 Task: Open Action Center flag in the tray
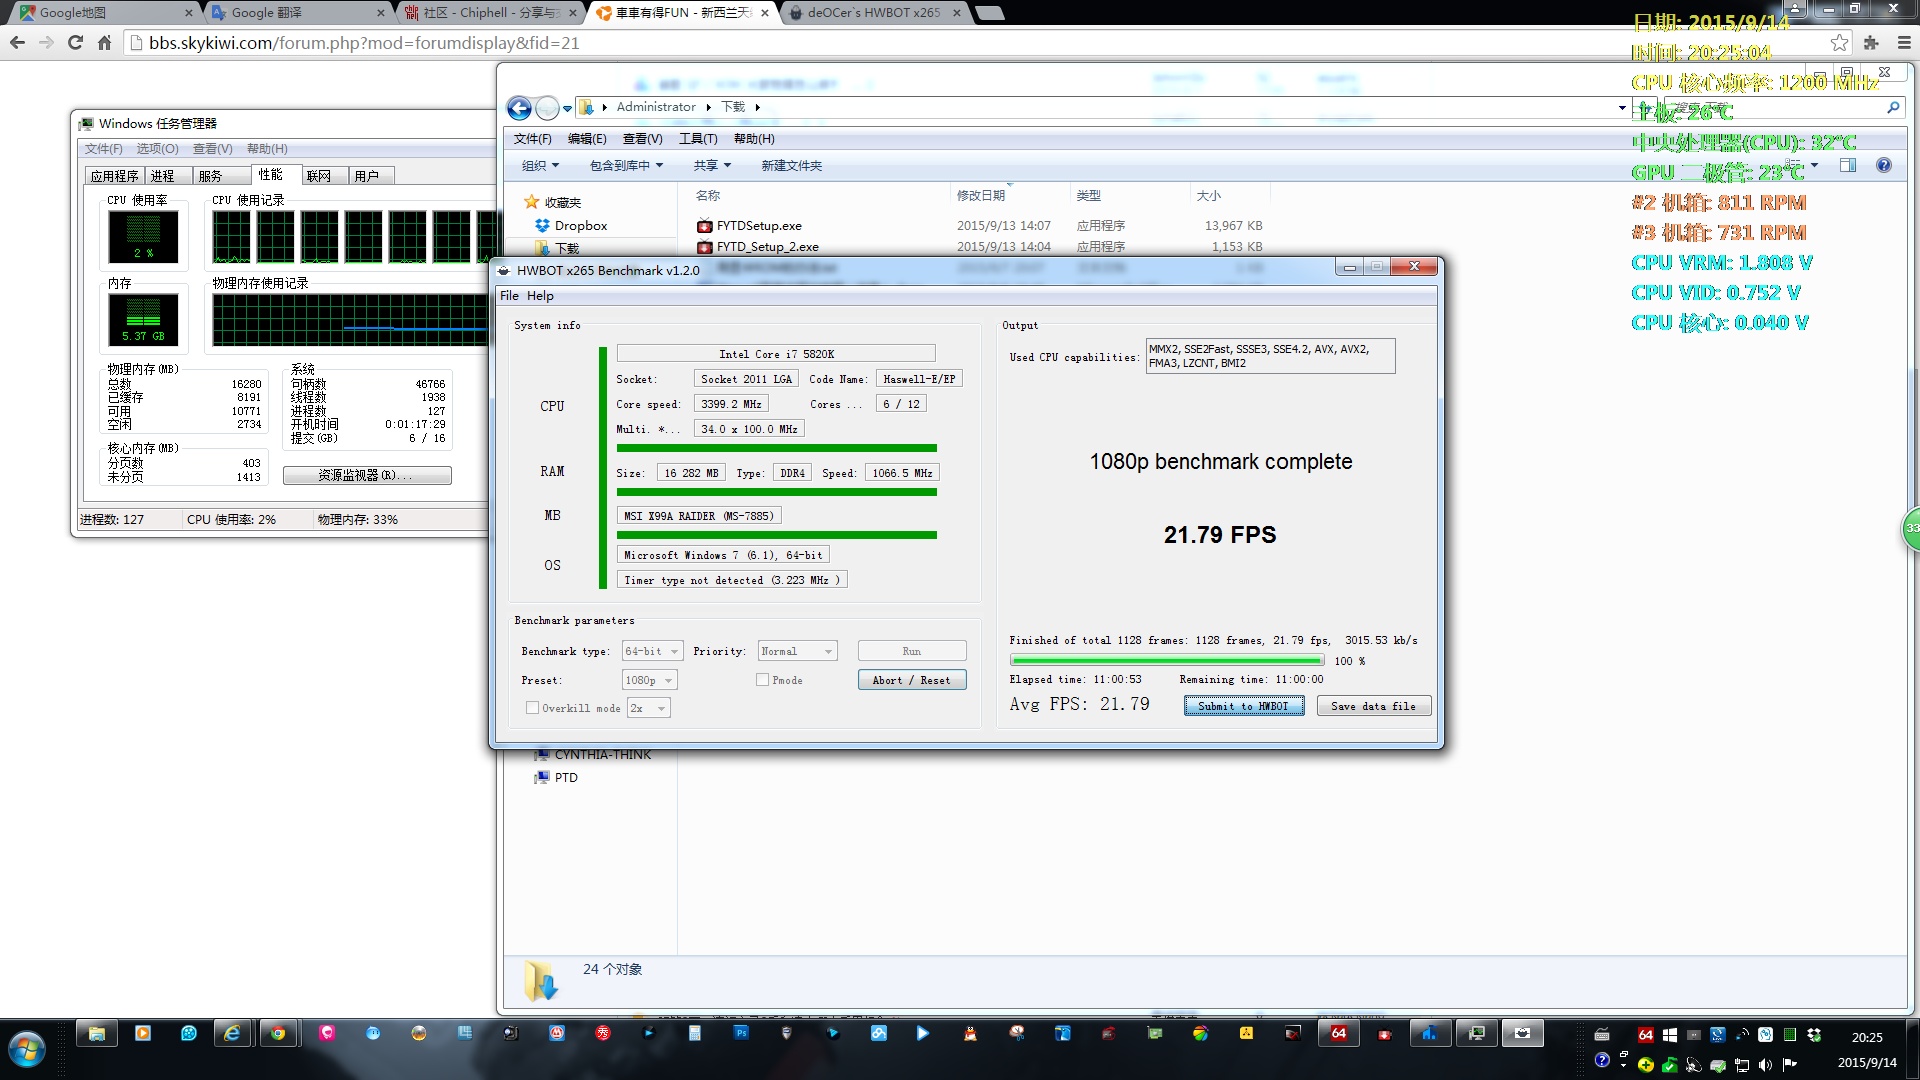(1790, 1065)
